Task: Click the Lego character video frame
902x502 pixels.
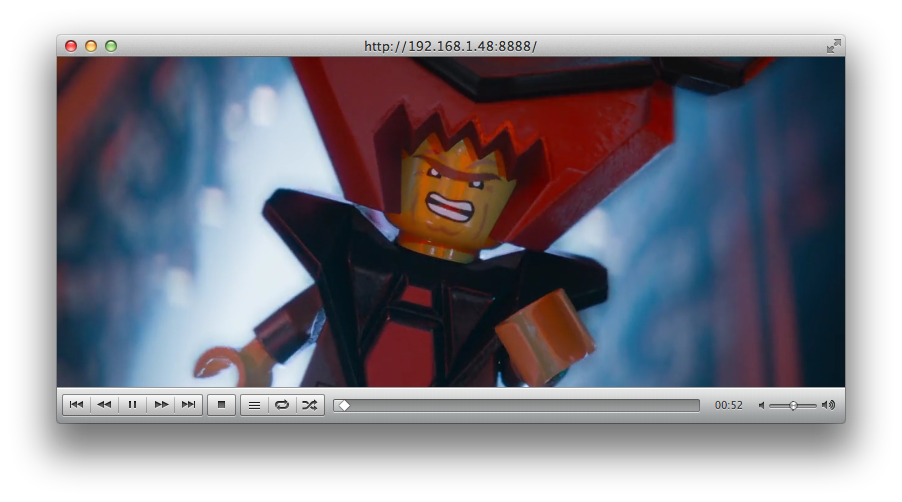Action: (450, 222)
